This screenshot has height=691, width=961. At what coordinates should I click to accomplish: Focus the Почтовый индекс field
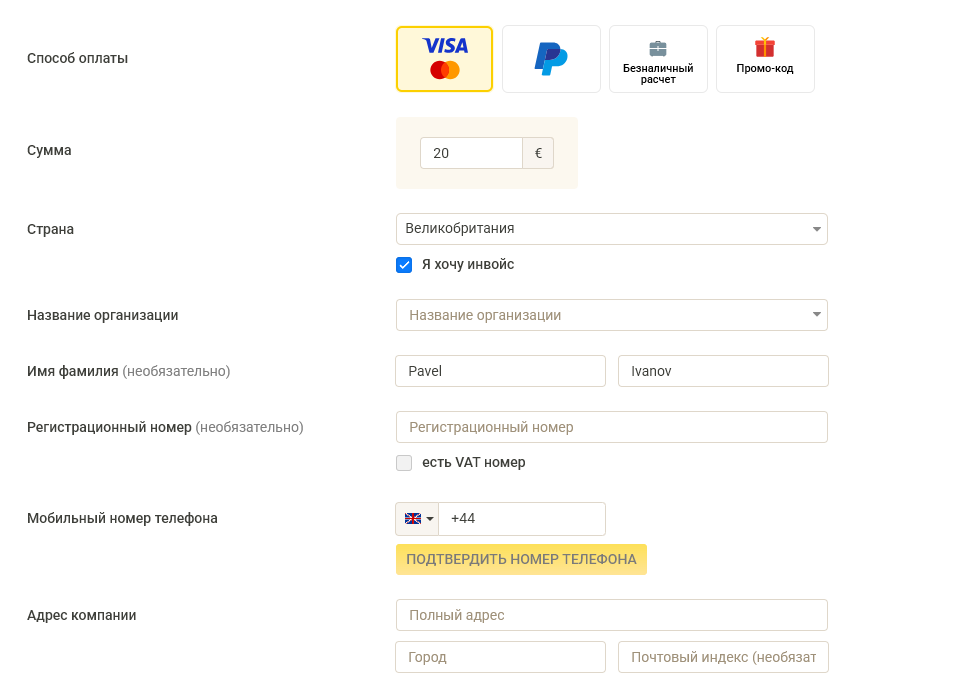pyautogui.click(x=723, y=657)
